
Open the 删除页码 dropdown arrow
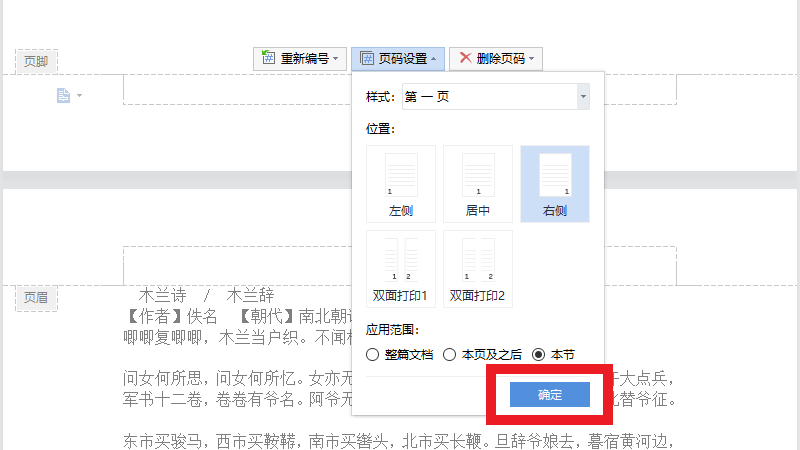click(532, 59)
